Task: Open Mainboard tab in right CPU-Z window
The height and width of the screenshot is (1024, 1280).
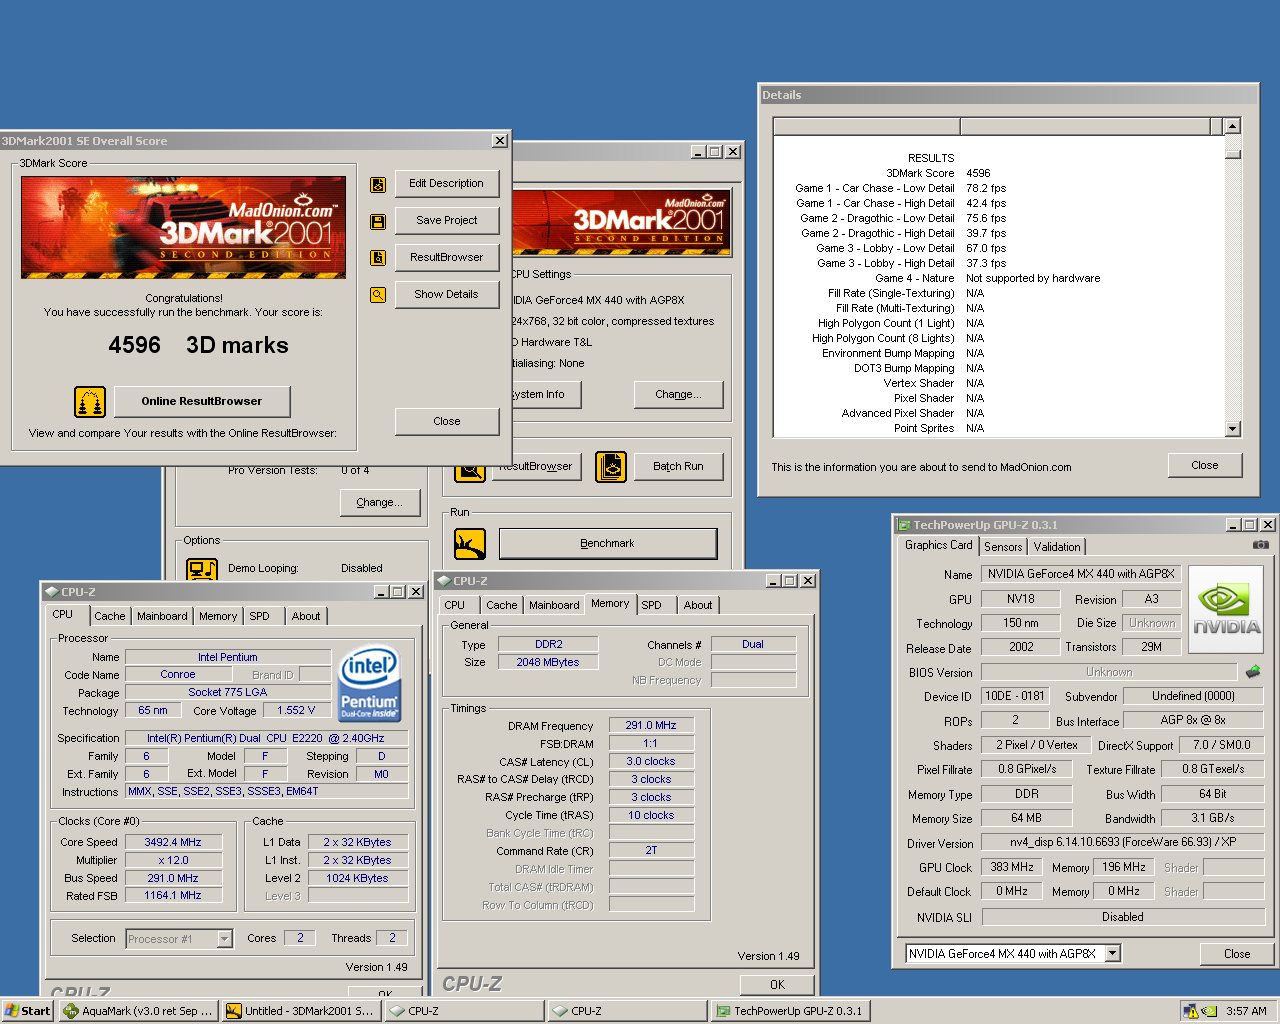Action: point(554,606)
